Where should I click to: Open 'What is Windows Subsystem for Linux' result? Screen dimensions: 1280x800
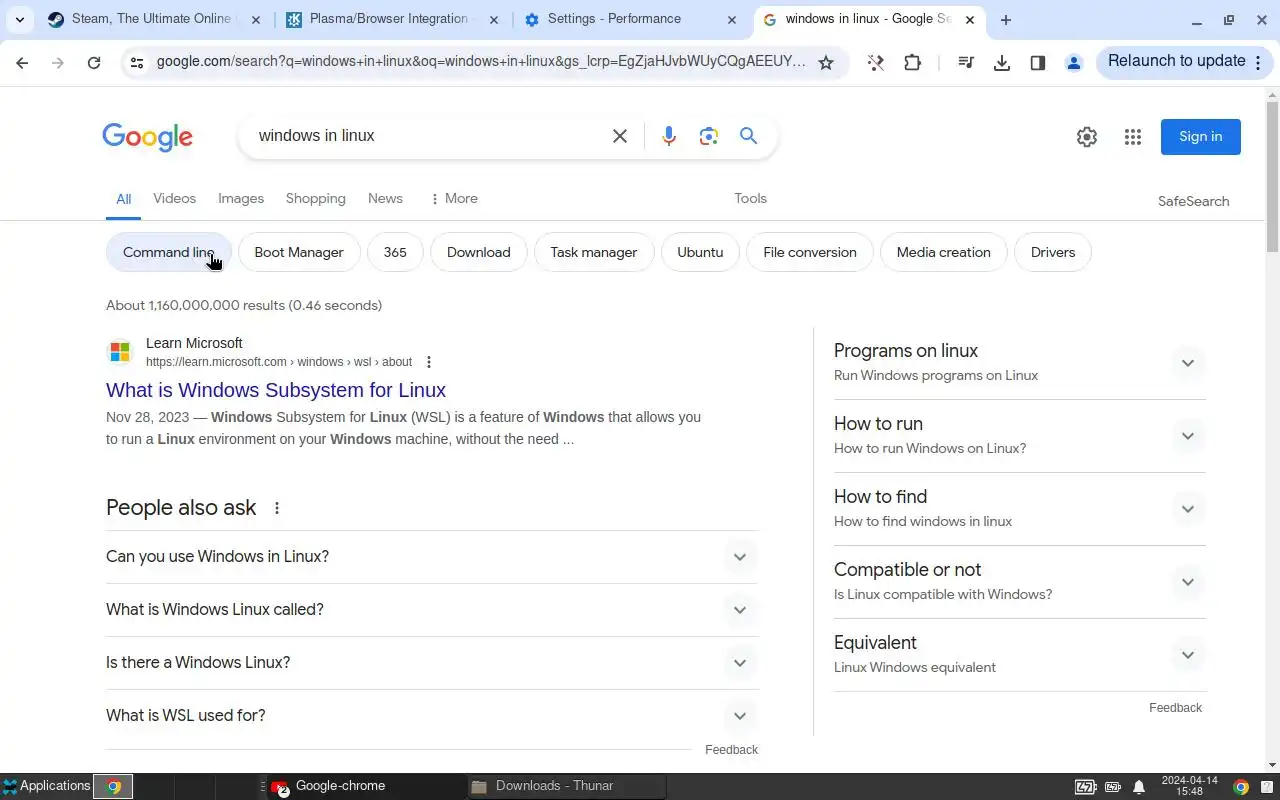(276, 390)
